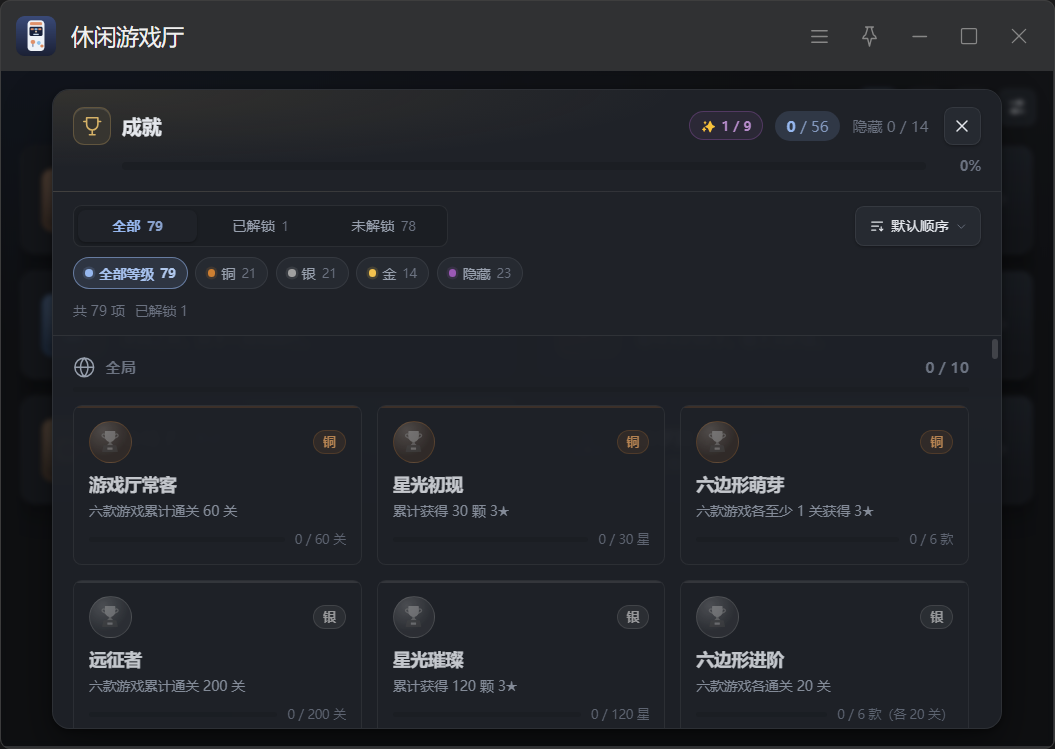Open the 六边形萌芽 achievement title
This screenshot has width=1055, height=749.
[x=740, y=485]
